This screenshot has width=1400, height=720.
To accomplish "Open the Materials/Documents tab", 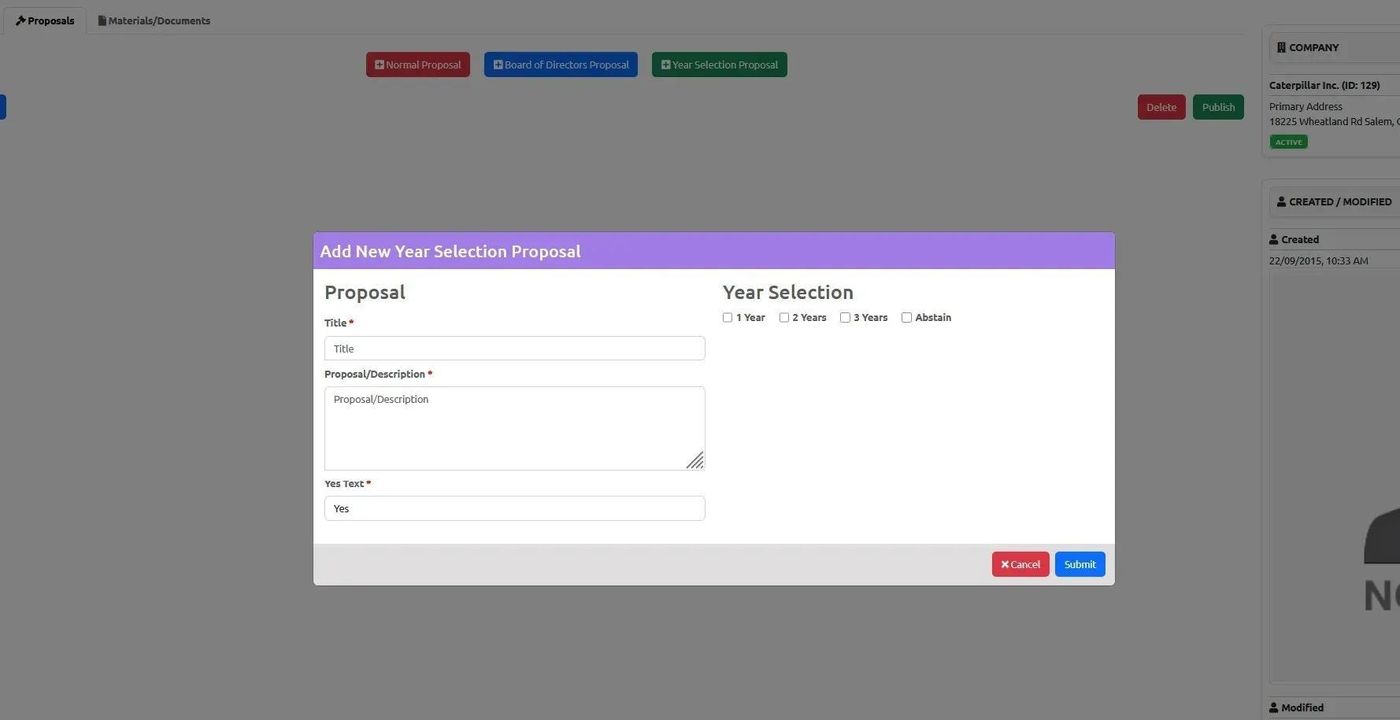I will coord(154,21).
